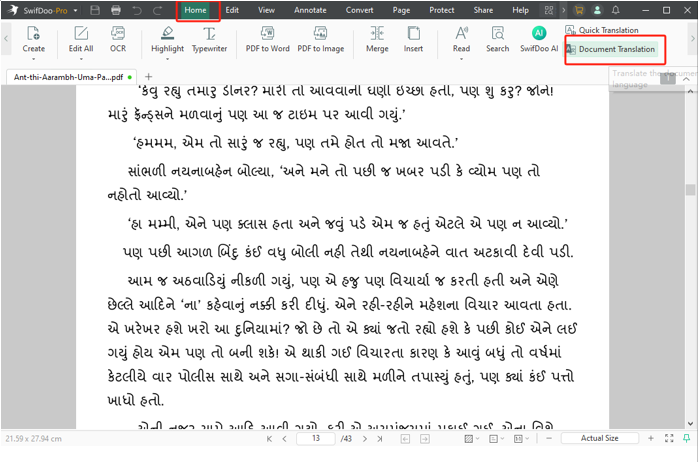The height and width of the screenshot is (462, 698).
Task: Zoom out with minus button
Action: point(549,438)
